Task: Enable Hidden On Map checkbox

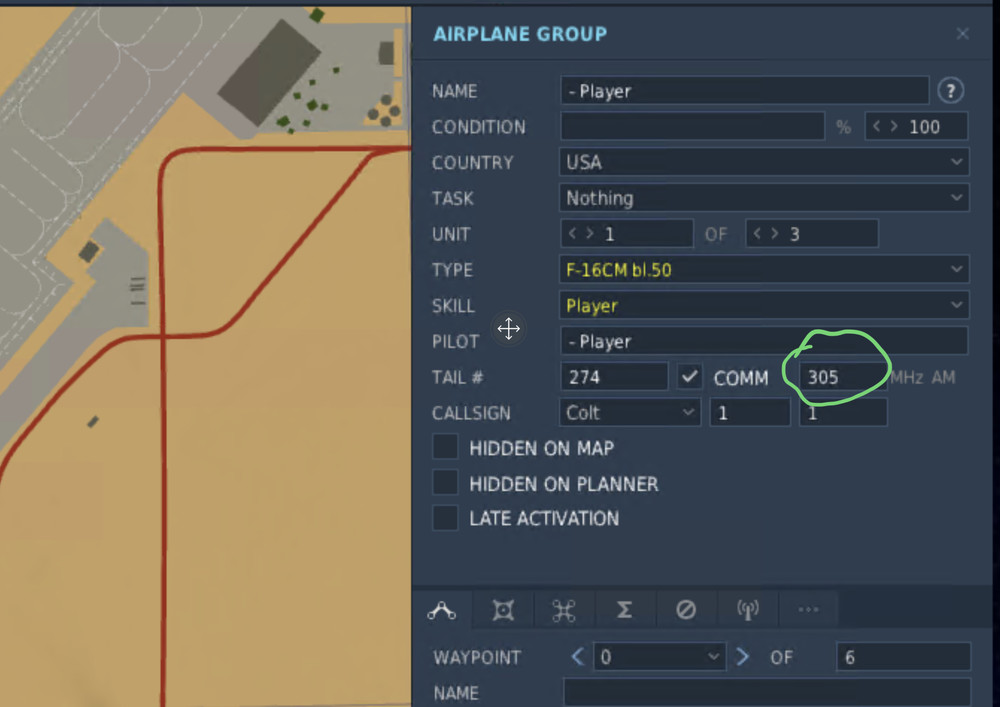Action: (x=445, y=448)
